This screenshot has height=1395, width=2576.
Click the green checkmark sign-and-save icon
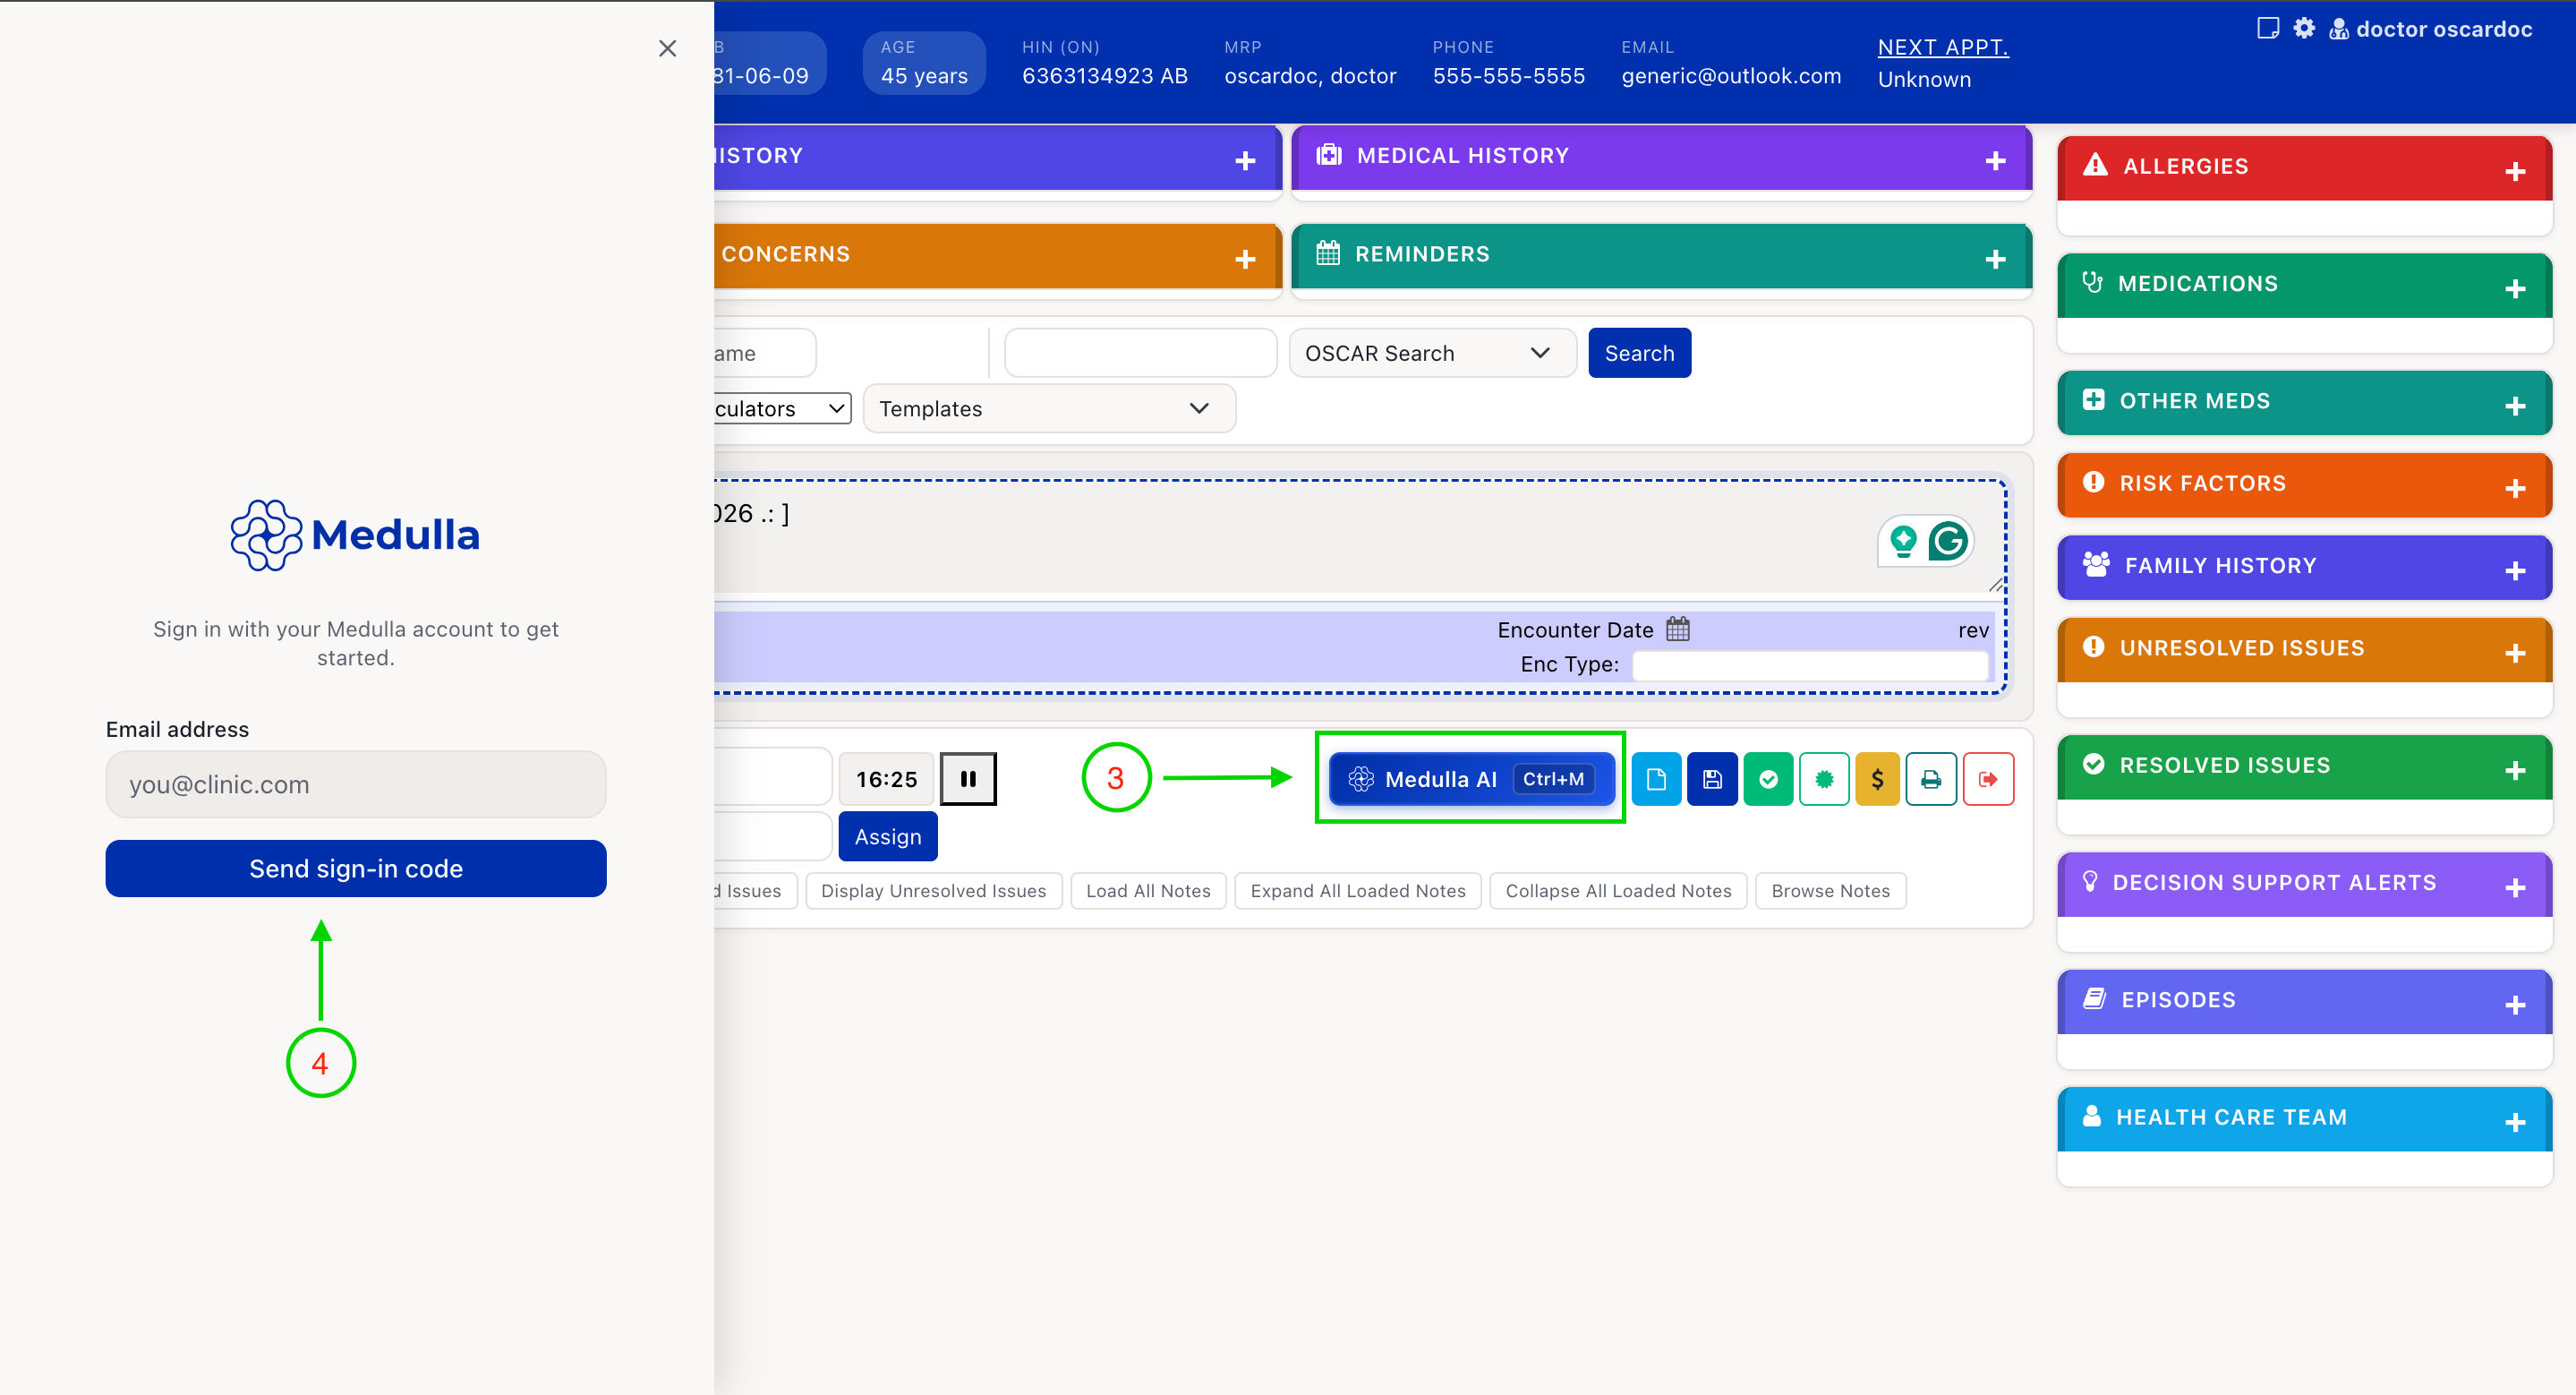1768,779
